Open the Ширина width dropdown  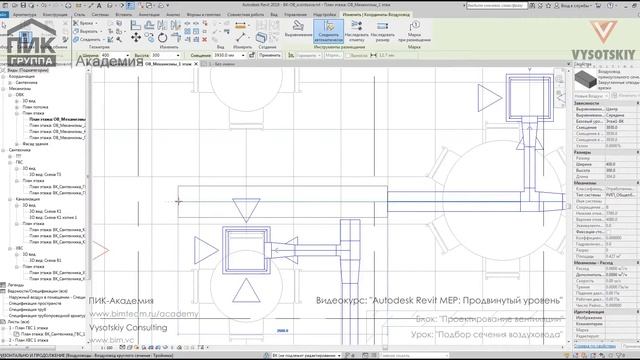point(127,55)
